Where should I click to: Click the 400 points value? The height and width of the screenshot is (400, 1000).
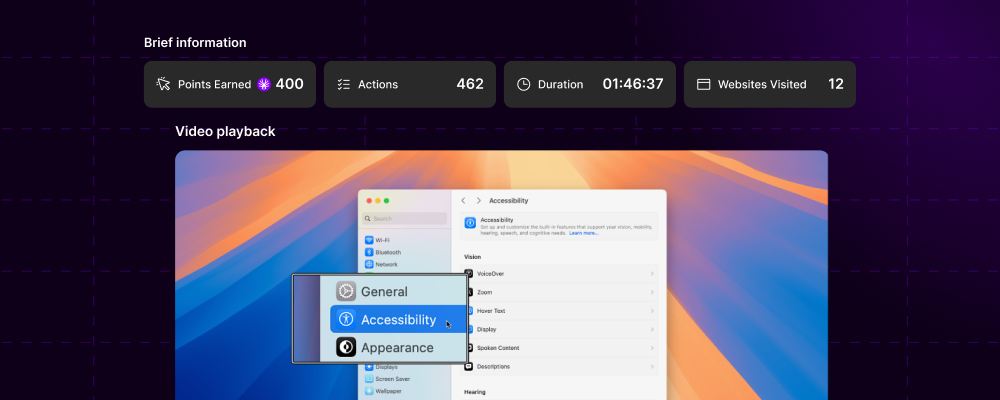(290, 84)
